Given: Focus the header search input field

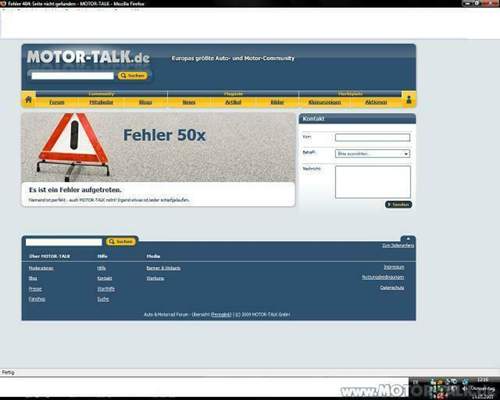Looking at the screenshot, I should click(x=72, y=76).
